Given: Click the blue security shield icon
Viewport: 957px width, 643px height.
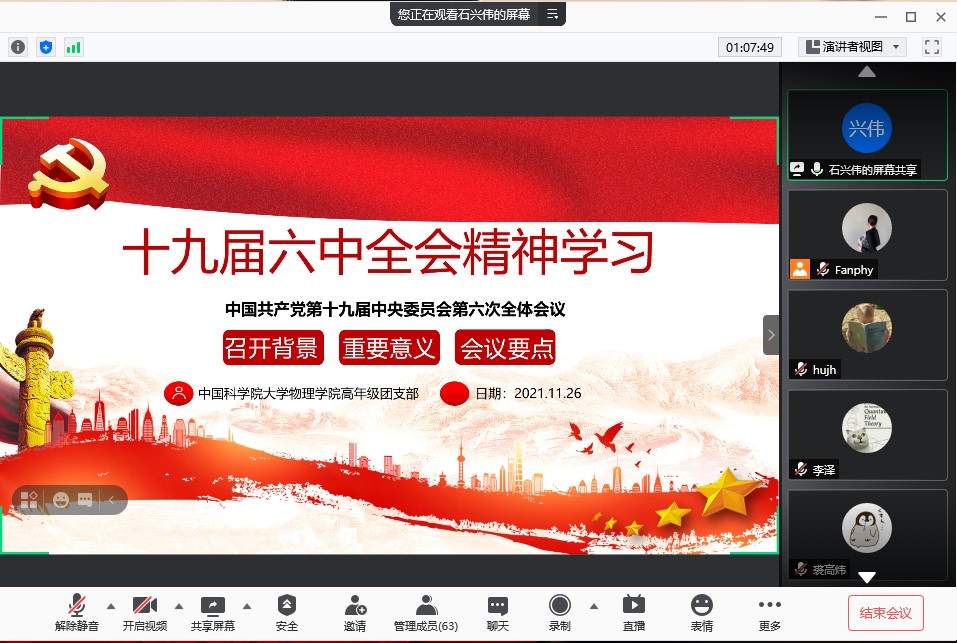Looking at the screenshot, I should coord(46,47).
